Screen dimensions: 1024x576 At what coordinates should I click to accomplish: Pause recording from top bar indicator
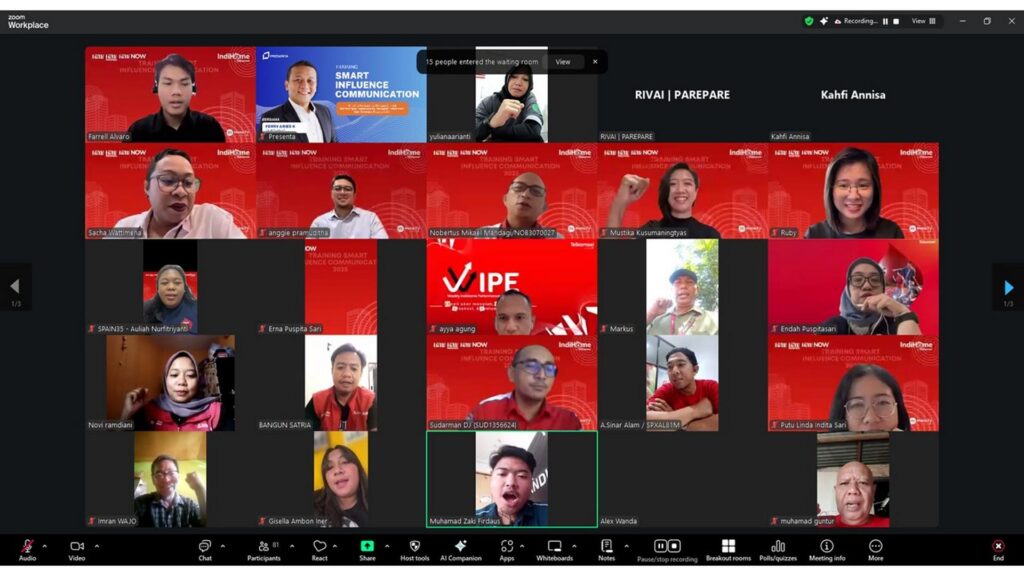[886, 21]
